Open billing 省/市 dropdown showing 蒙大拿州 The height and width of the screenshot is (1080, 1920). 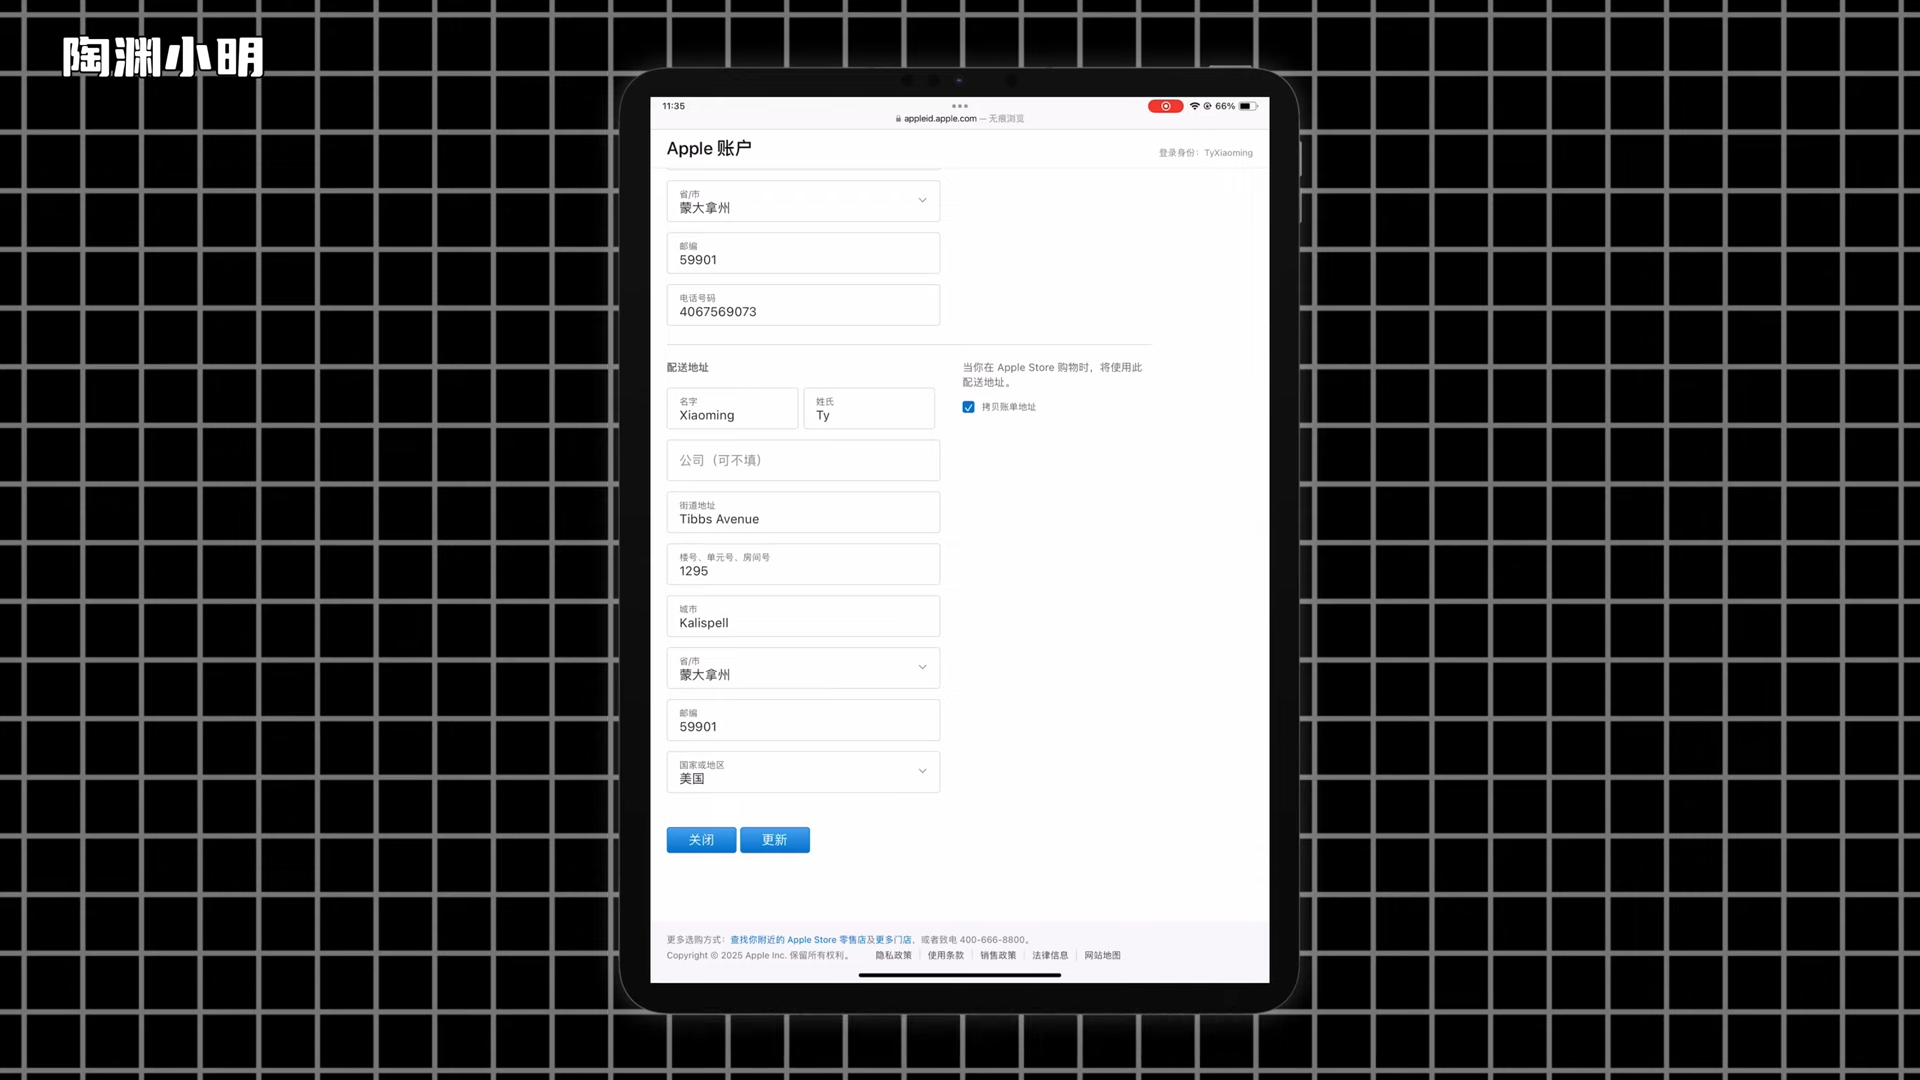click(x=803, y=201)
